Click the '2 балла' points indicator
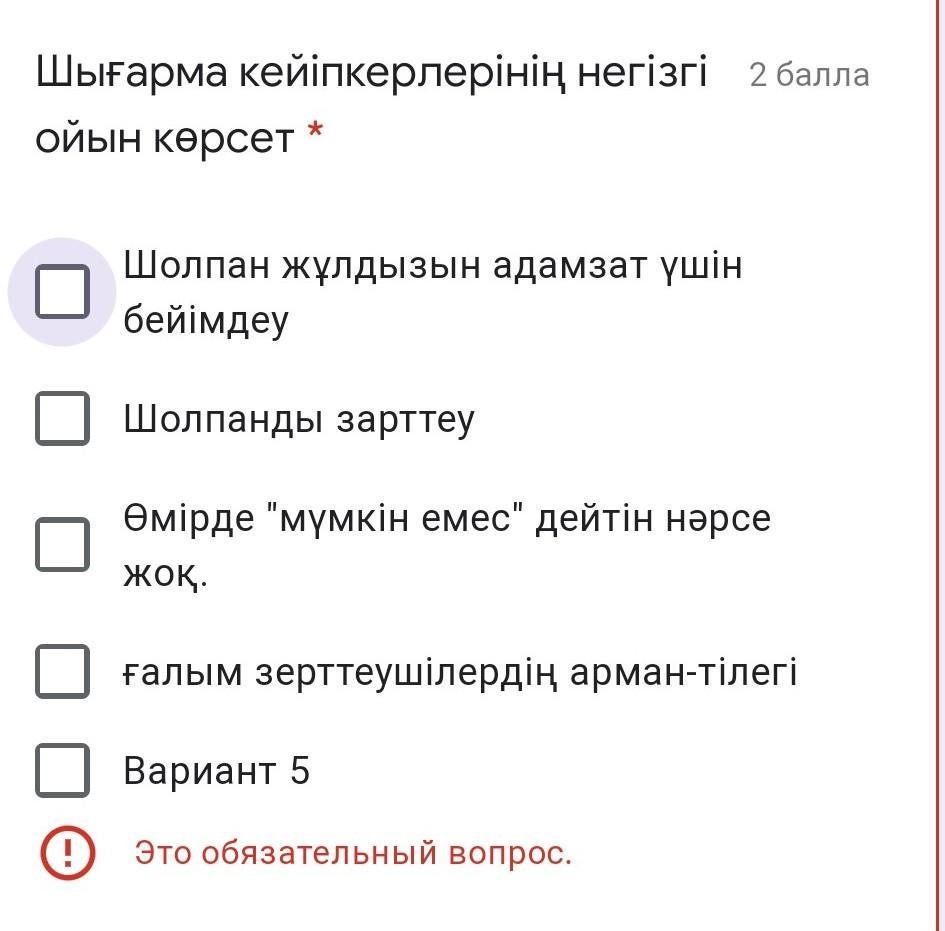This screenshot has height=931, width=945. pyautogui.click(x=809, y=75)
